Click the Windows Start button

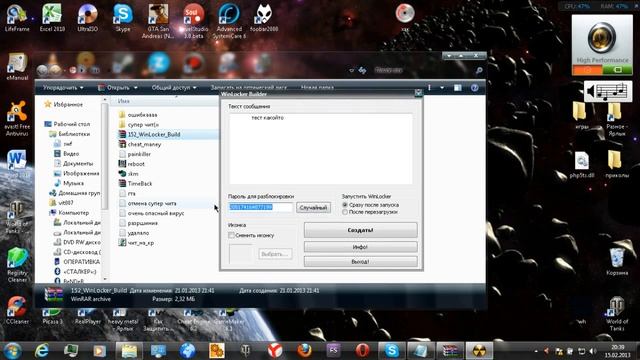click(12, 351)
